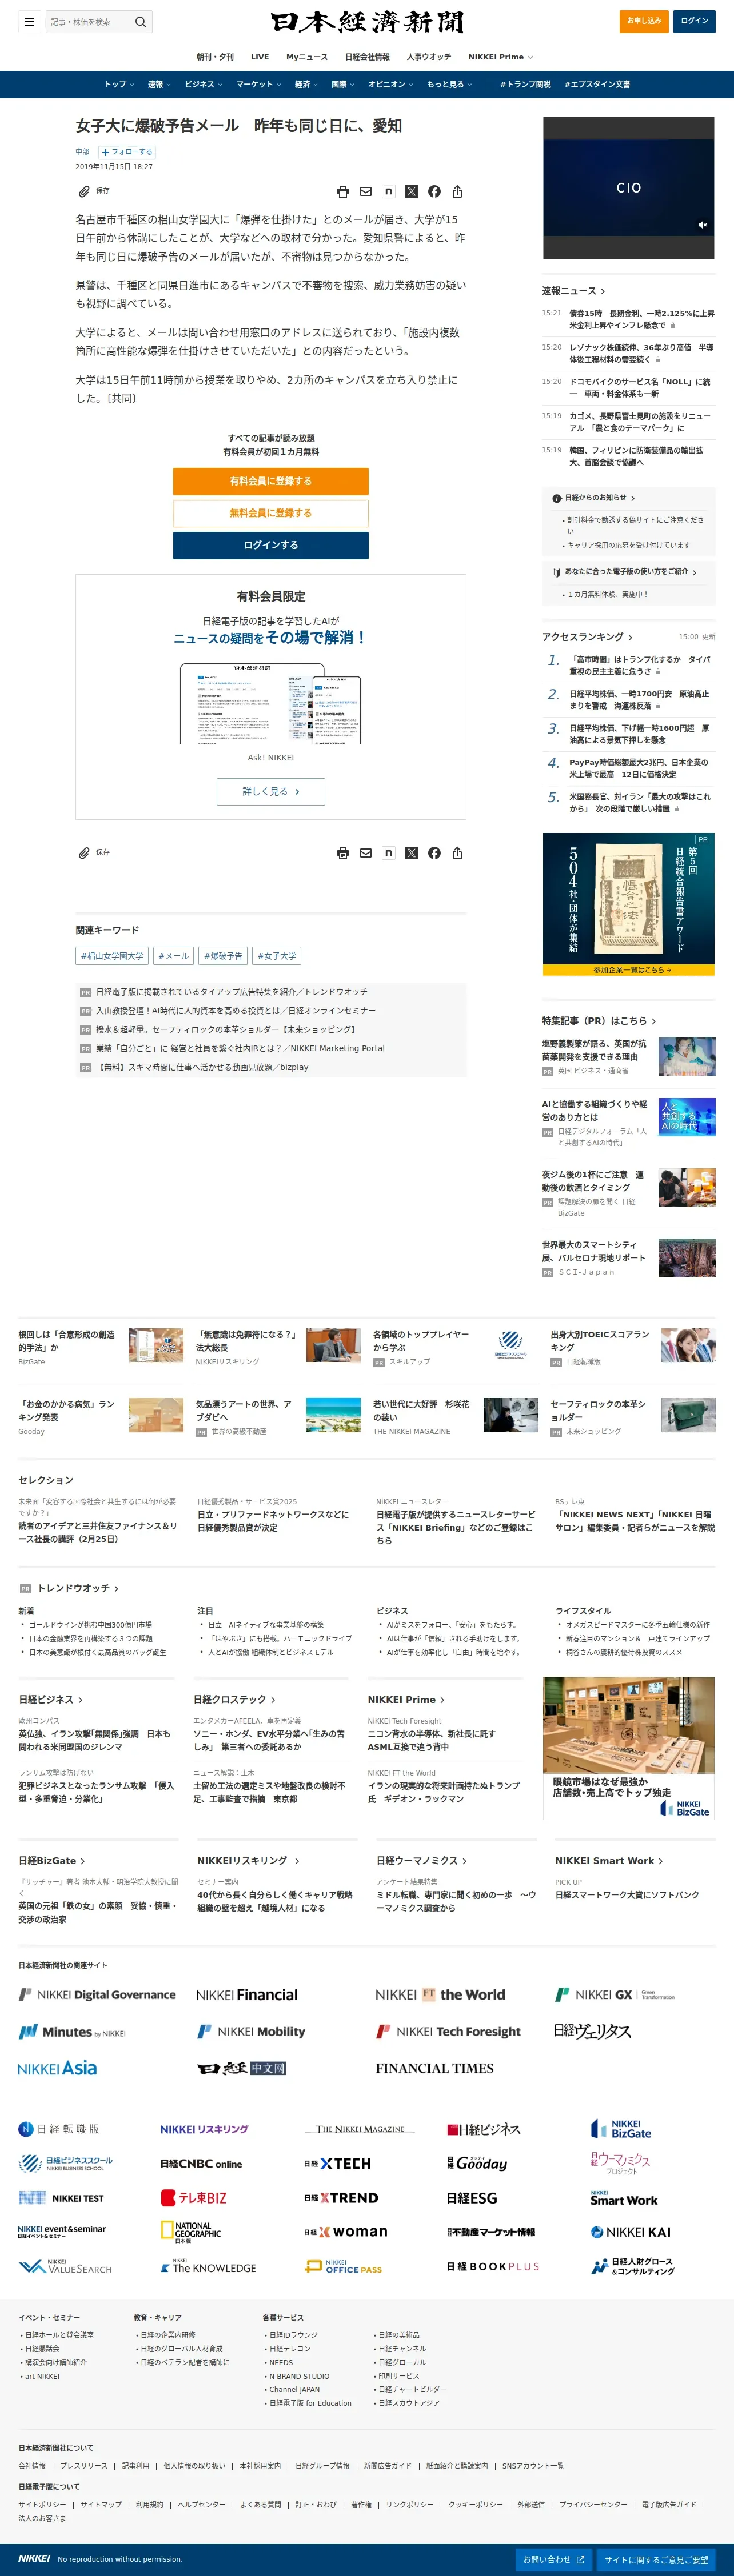This screenshot has height=2576, width=734.
Task: Unmute the CIO video ad
Action: pyautogui.click(x=702, y=225)
